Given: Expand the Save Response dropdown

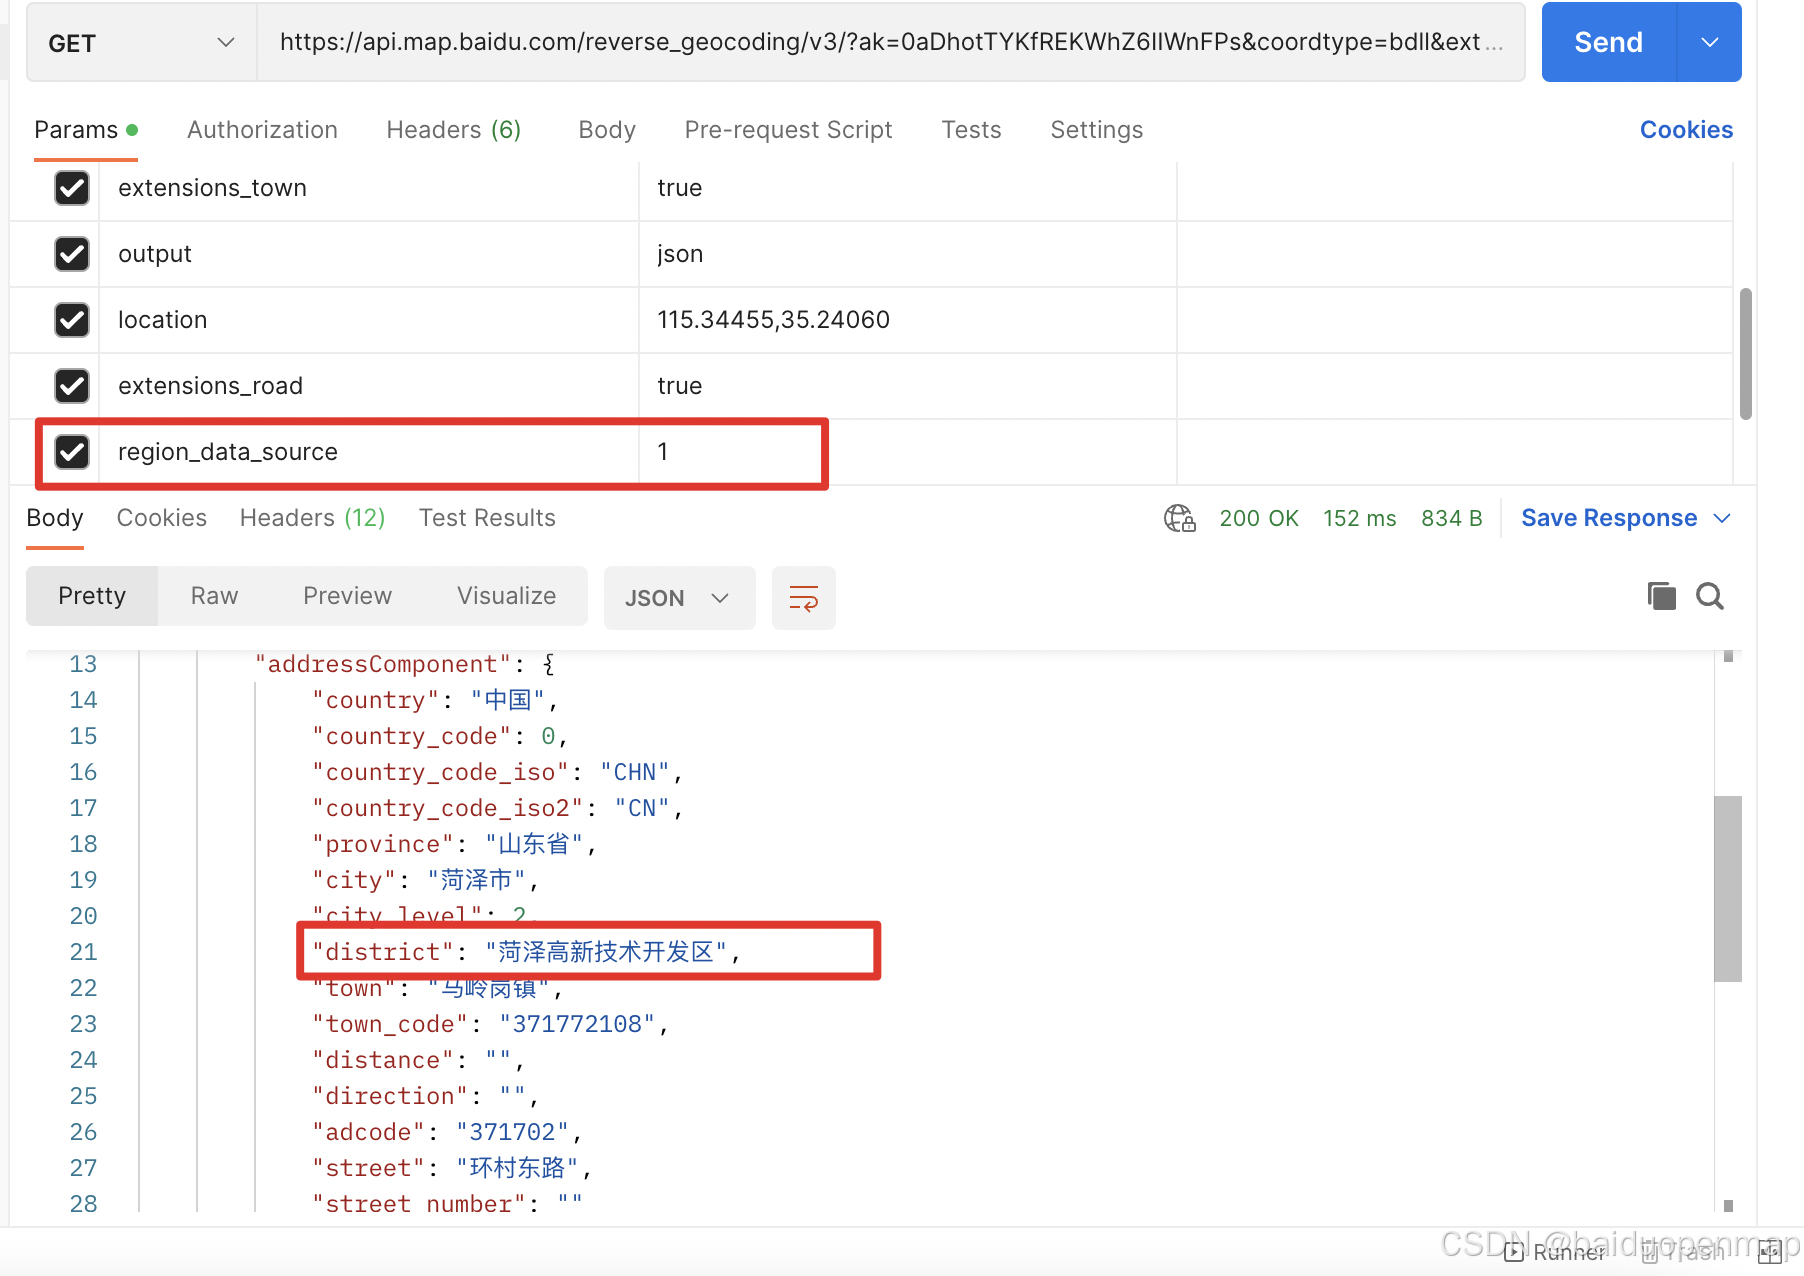Looking at the screenshot, I should click(1722, 518).
